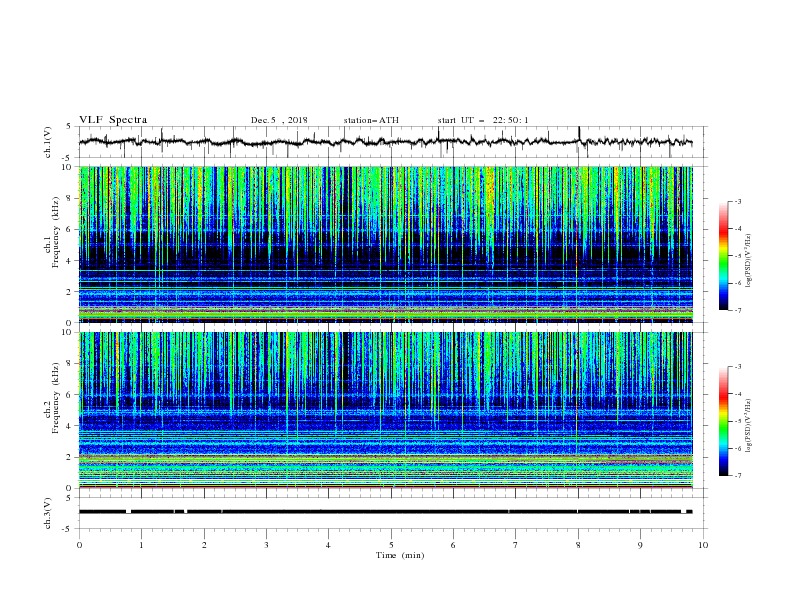The image size is (792, 612).
Task: Click the ch.3(V) axis label
Action: (48, 513)
